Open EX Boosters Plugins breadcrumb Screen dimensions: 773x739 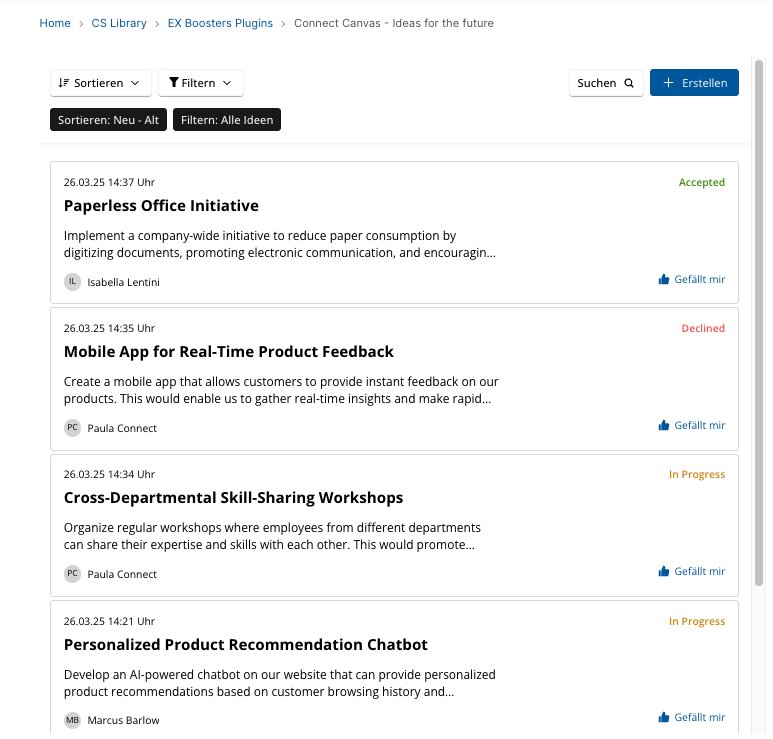220,23
